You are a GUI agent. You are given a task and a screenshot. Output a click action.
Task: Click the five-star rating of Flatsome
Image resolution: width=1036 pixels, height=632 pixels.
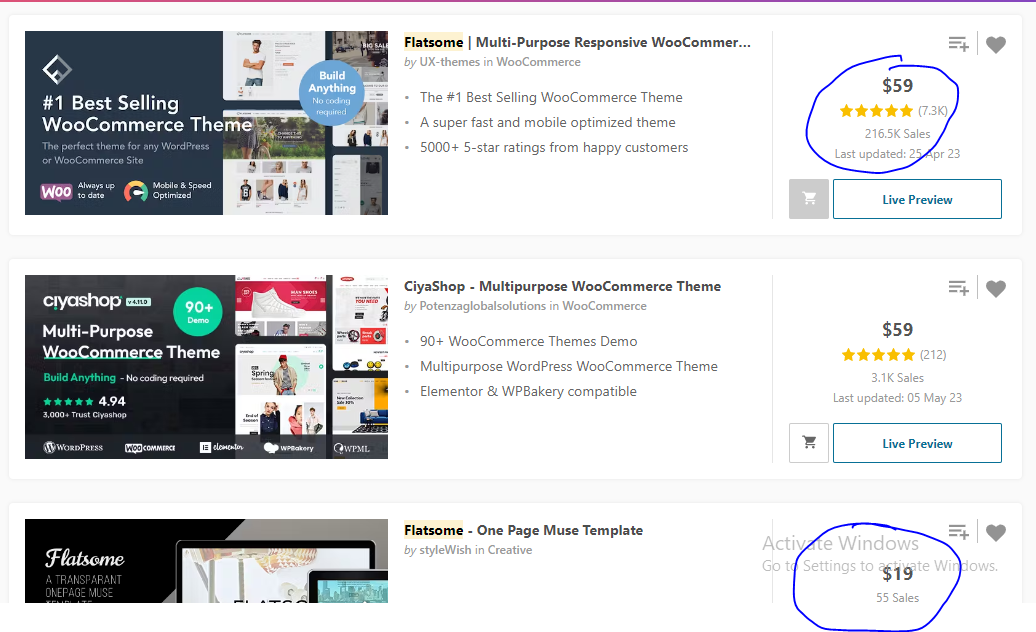876,111
